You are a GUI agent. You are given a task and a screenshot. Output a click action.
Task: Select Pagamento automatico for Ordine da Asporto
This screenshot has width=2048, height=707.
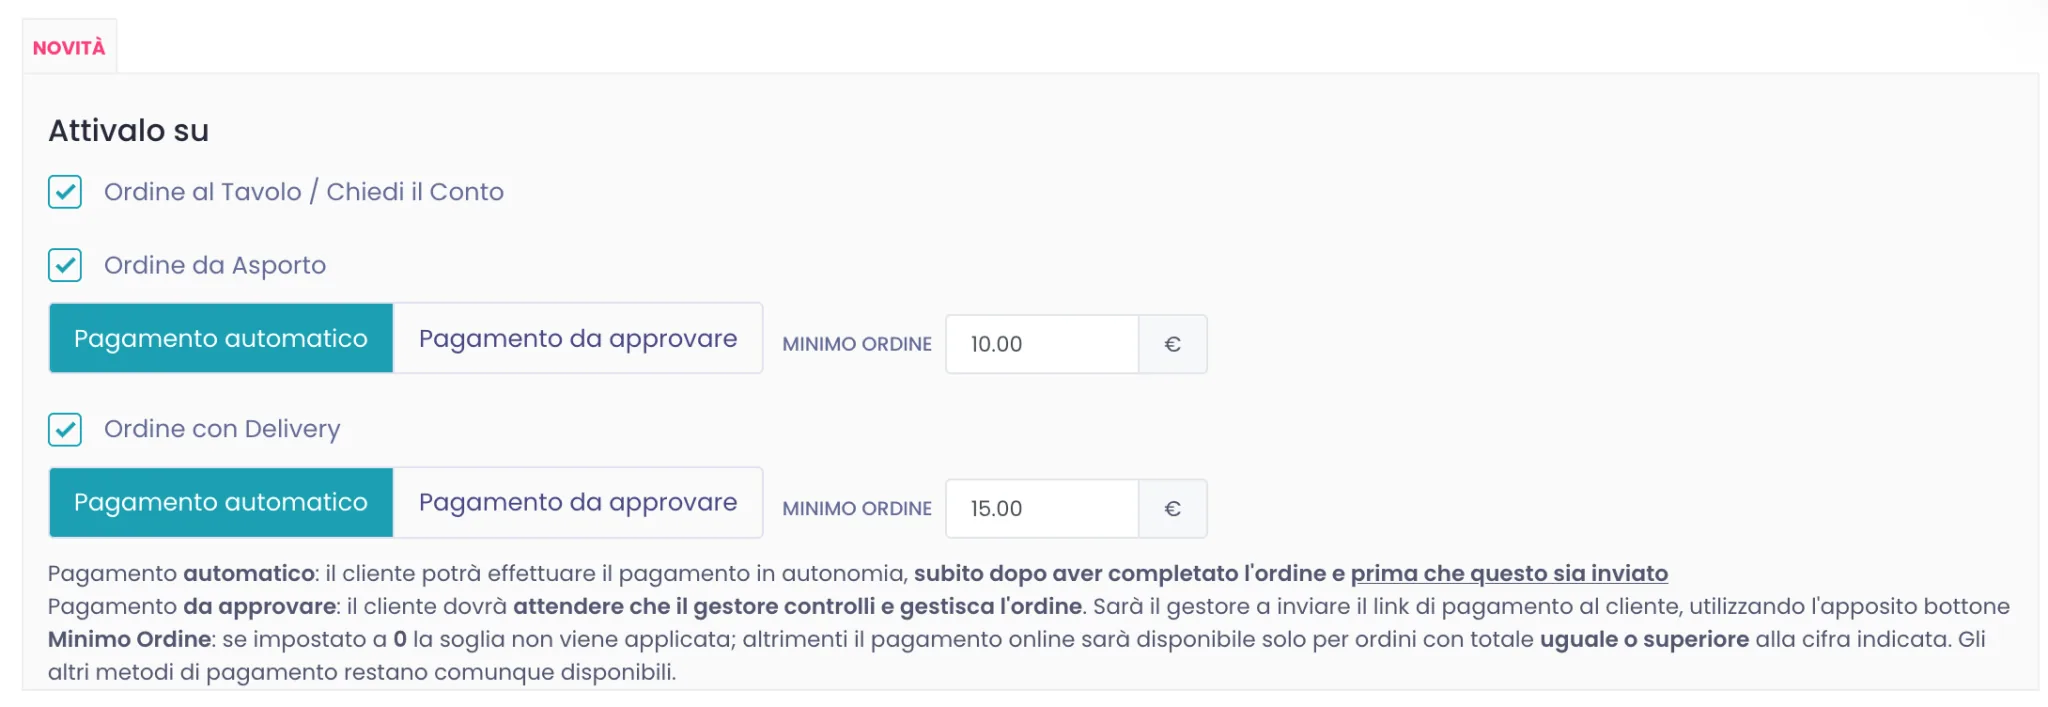(x=221, y=338)
